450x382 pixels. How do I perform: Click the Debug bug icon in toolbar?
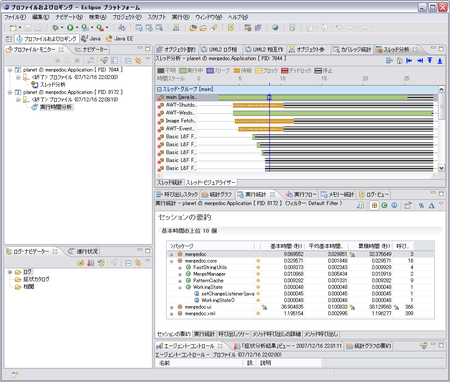tap(55, 28)
